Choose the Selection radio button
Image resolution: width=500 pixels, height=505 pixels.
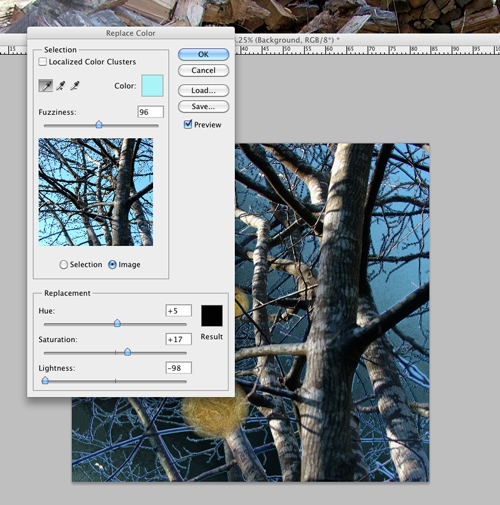[63, 265]
